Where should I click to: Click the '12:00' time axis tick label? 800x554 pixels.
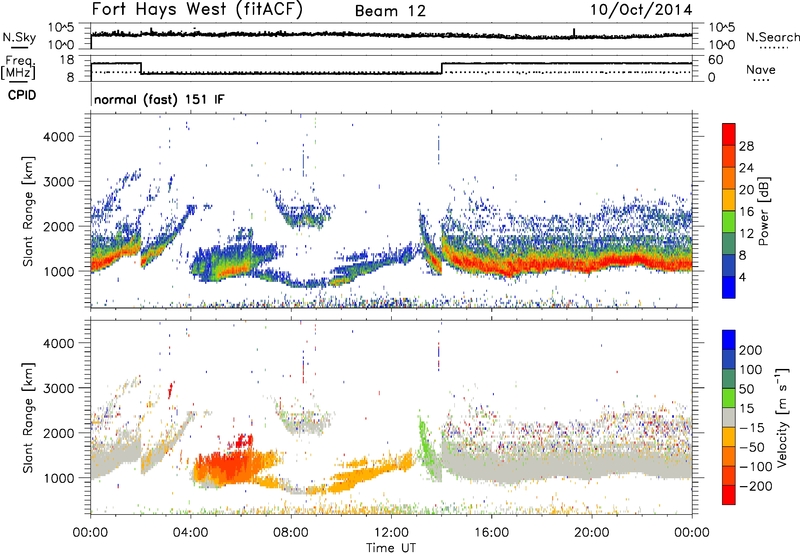click(391, 533)
